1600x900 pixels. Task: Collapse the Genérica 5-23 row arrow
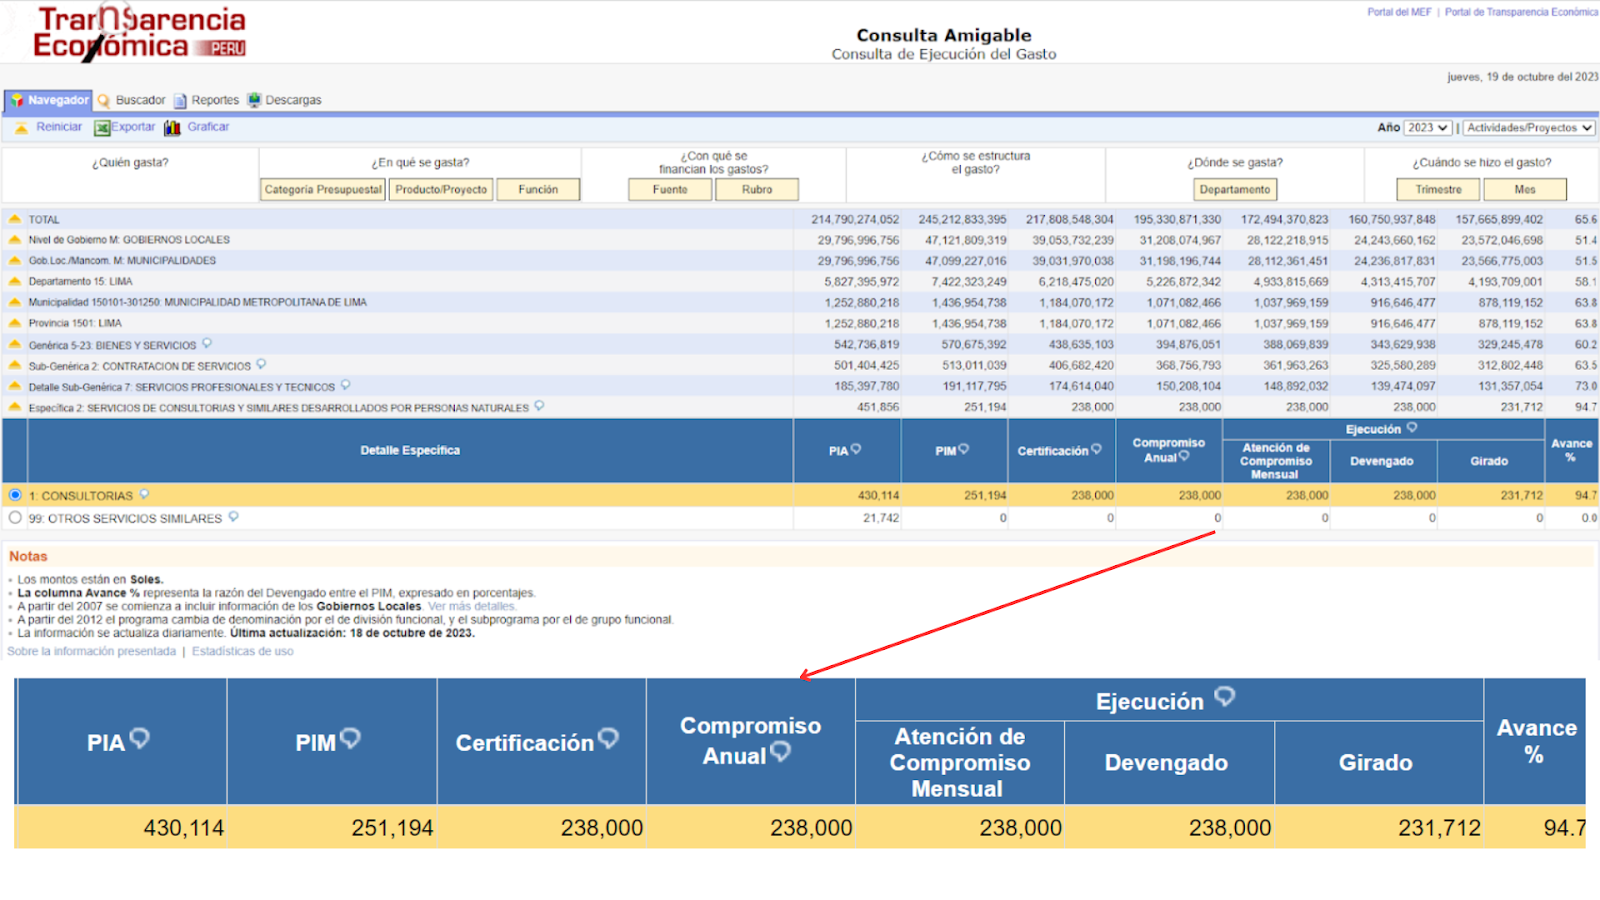tap(15, 345)
